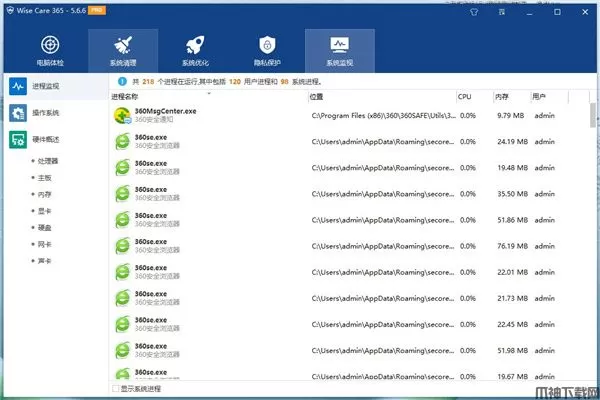The width and height of the screenshot is (600, 400).
Task: Sort by the 内存 column header
Action: pos(511,97)
